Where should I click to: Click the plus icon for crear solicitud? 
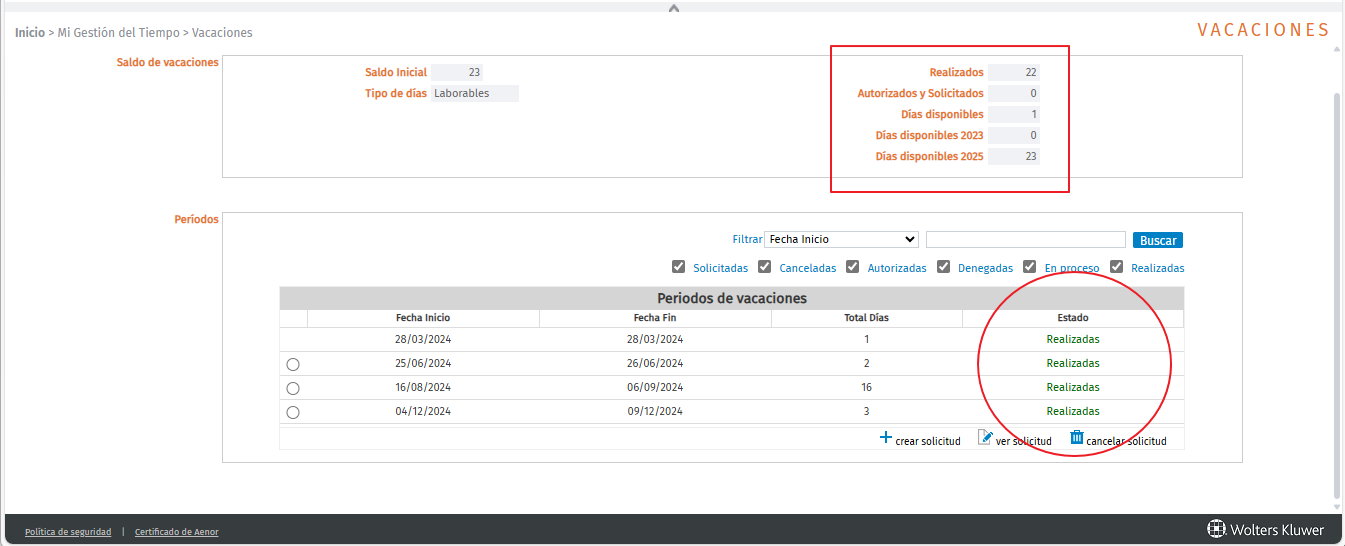(885, 437)
